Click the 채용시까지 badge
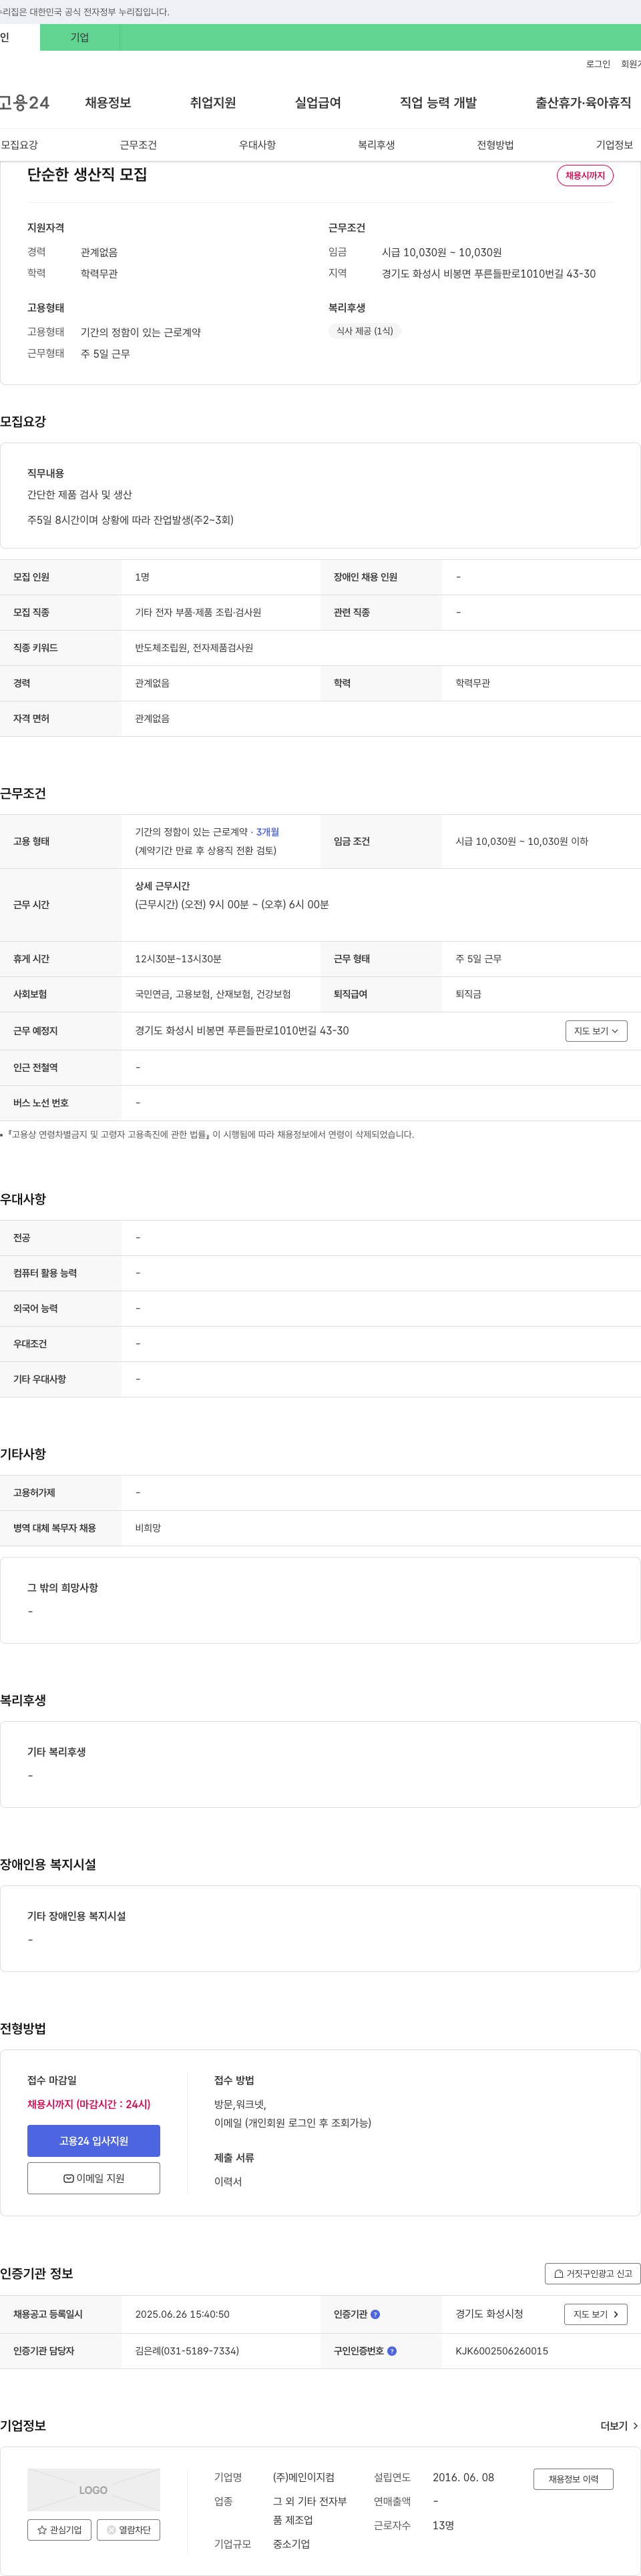Screen dimensions: 641x2576 coord(585,175)
